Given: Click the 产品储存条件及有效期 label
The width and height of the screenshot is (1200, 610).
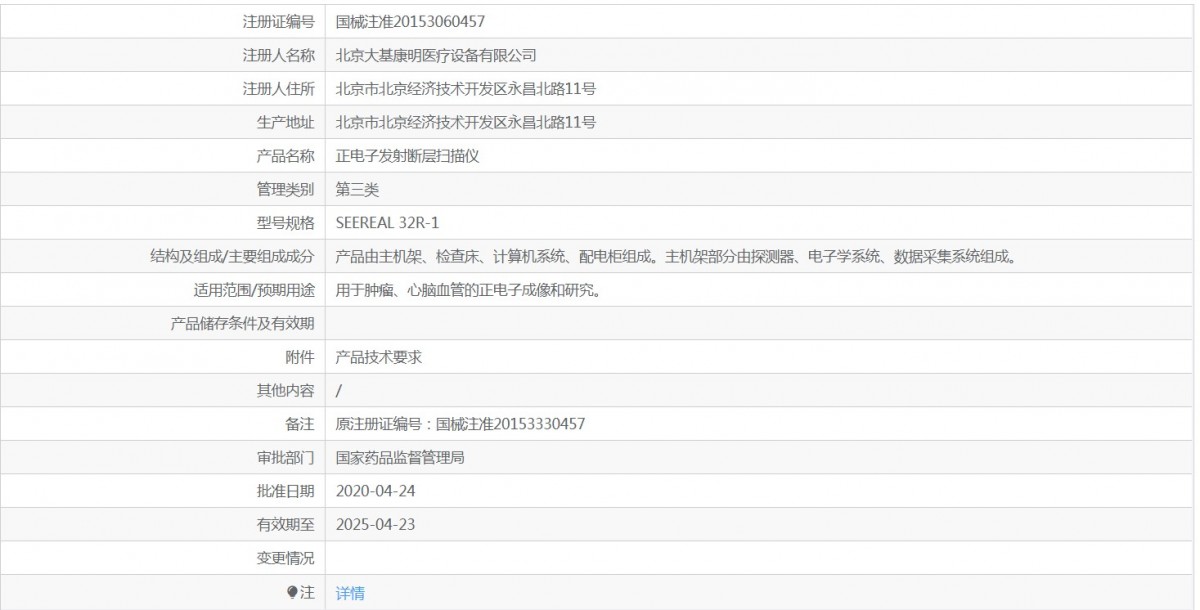Looking at the screenshot, I should click(243, 323).
